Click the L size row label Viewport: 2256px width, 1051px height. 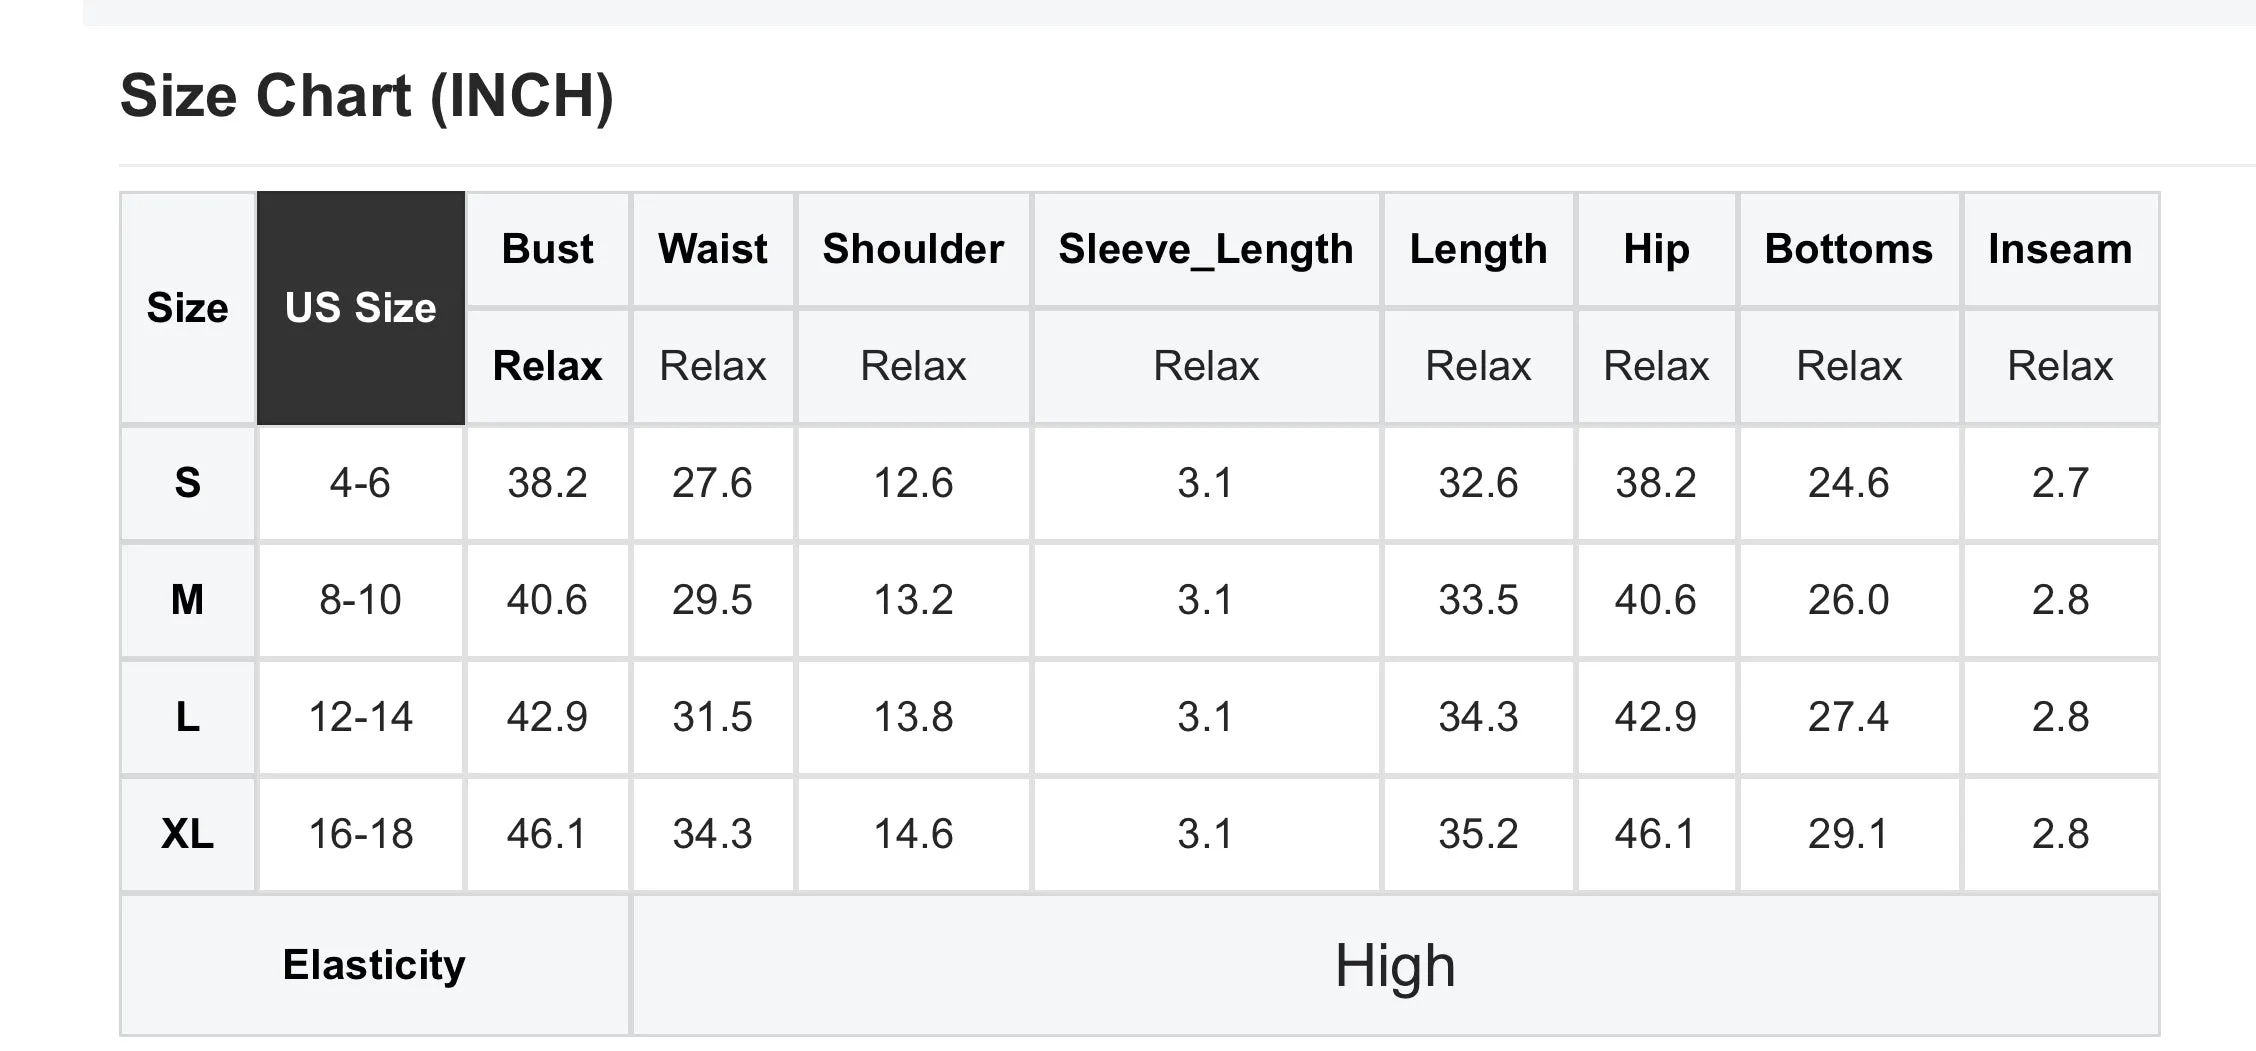point(188,717)
